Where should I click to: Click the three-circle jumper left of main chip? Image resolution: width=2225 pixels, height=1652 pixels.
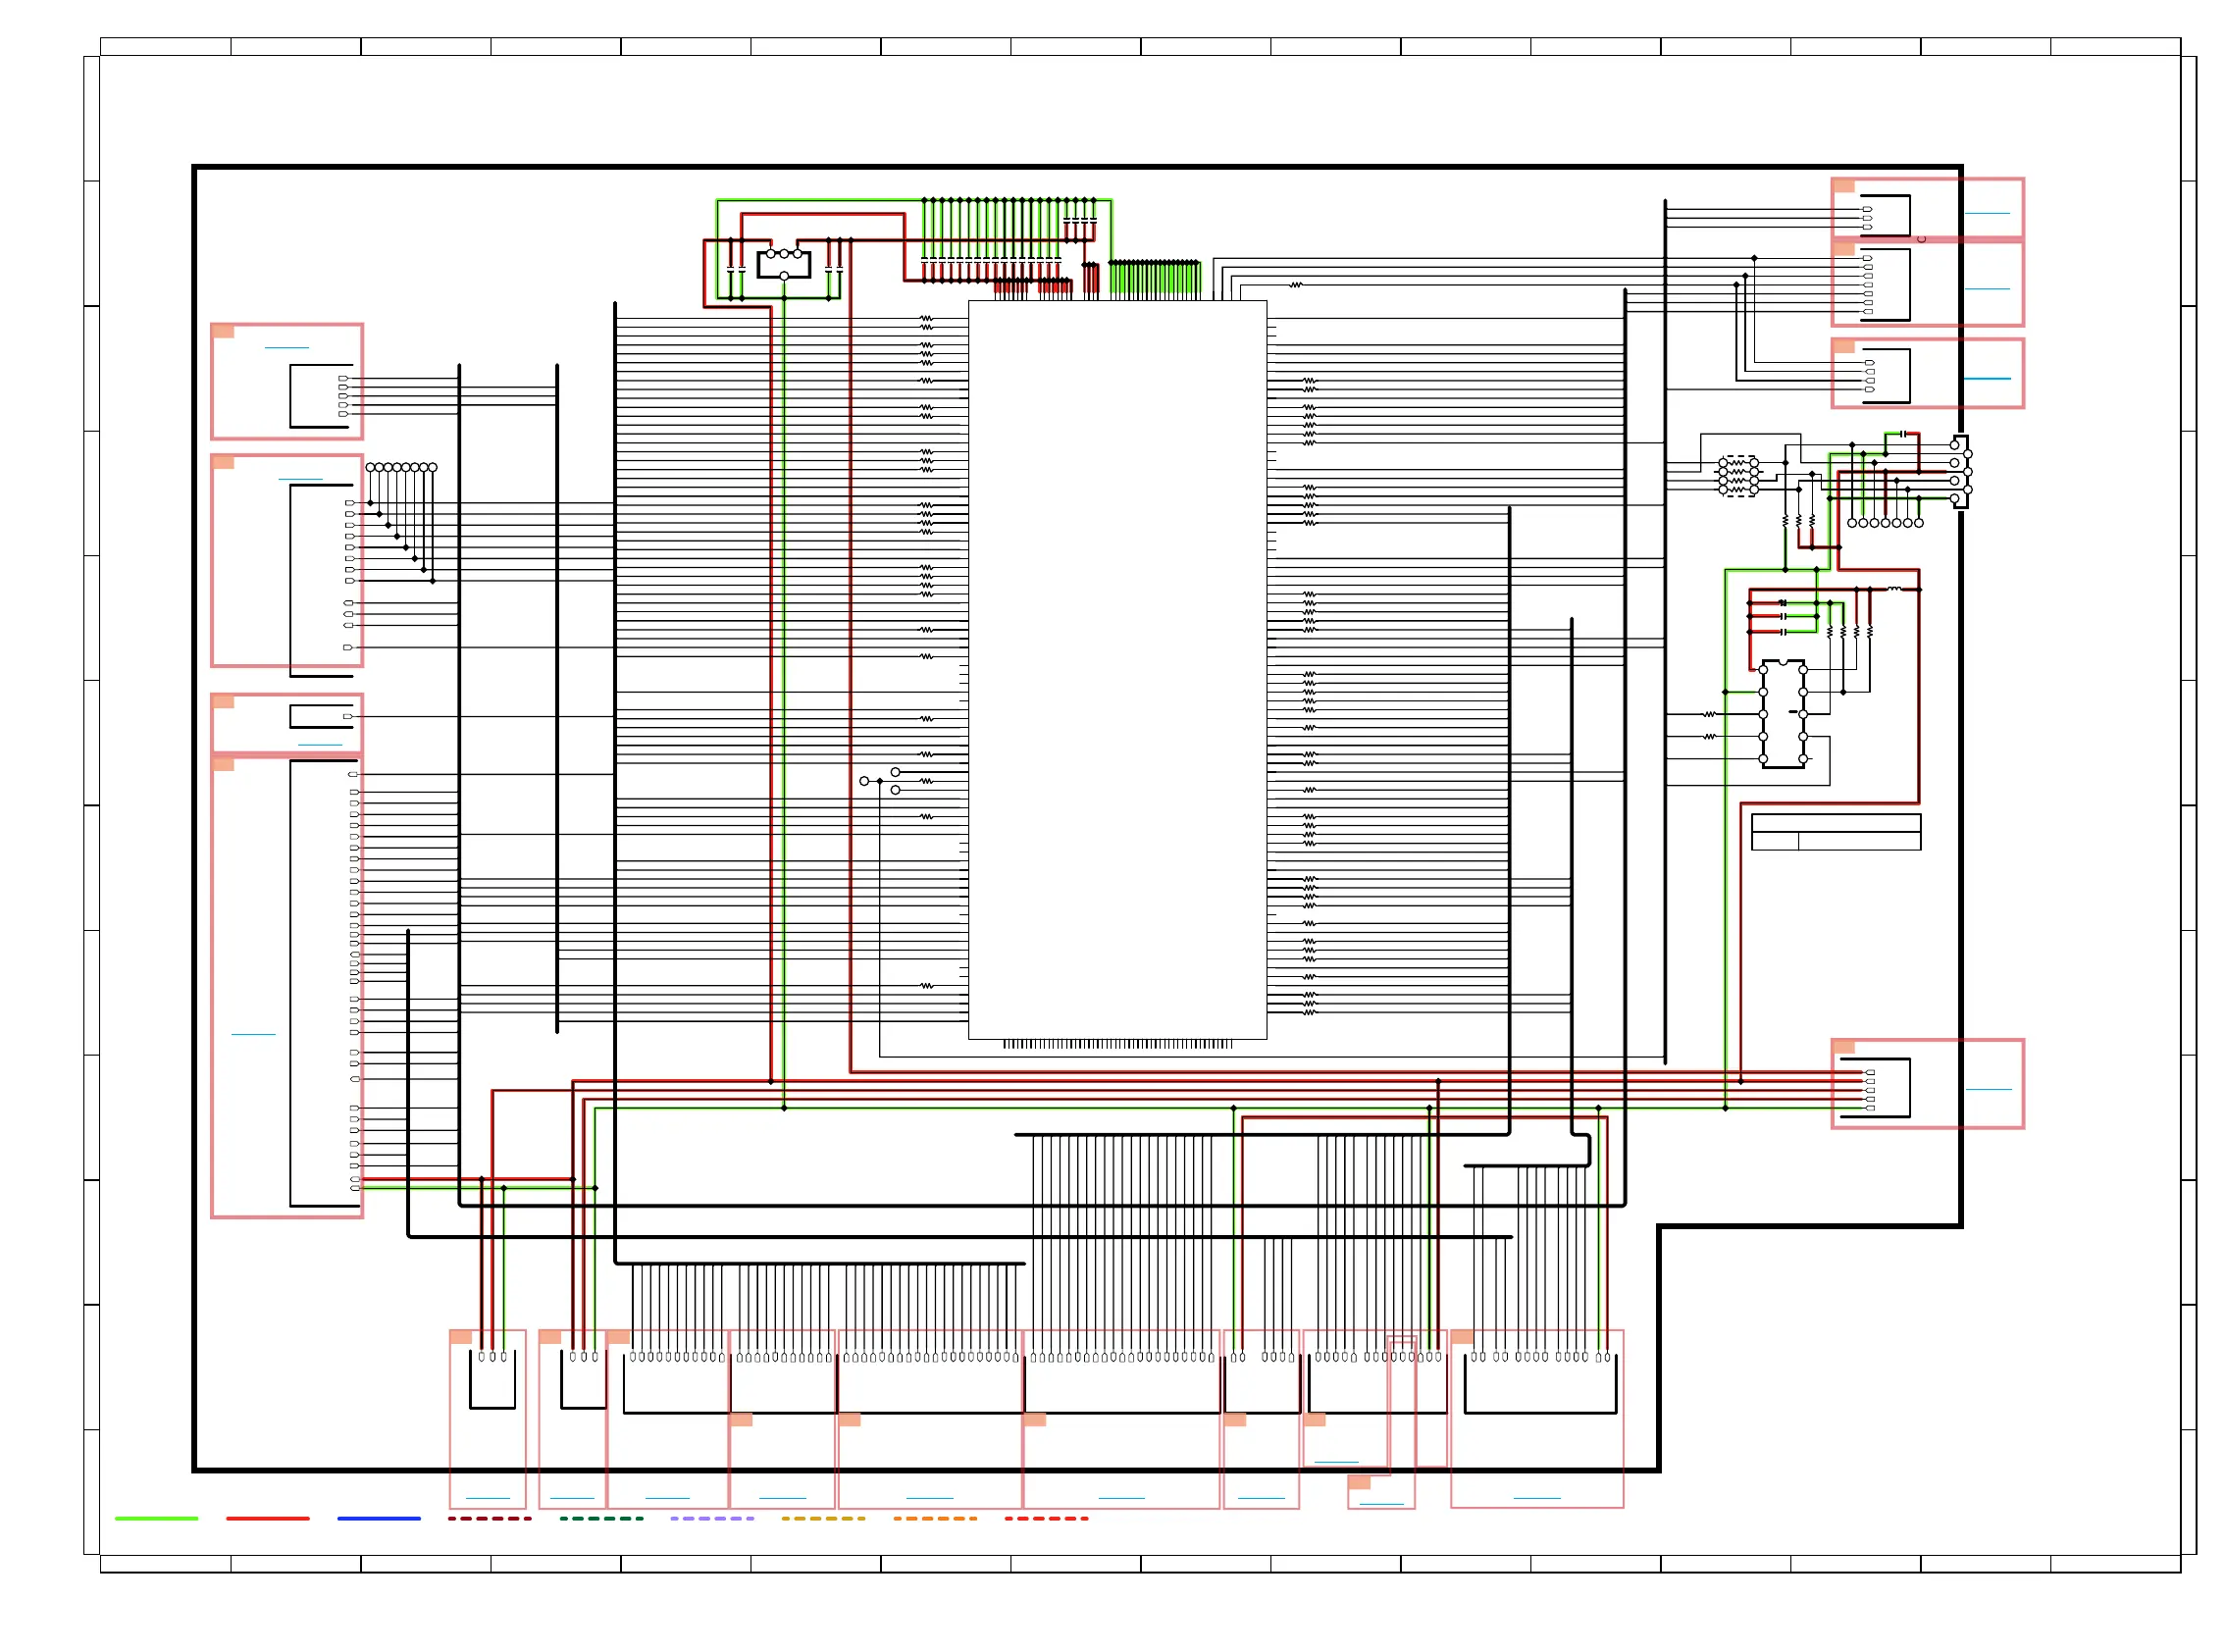tap(880, 781)
